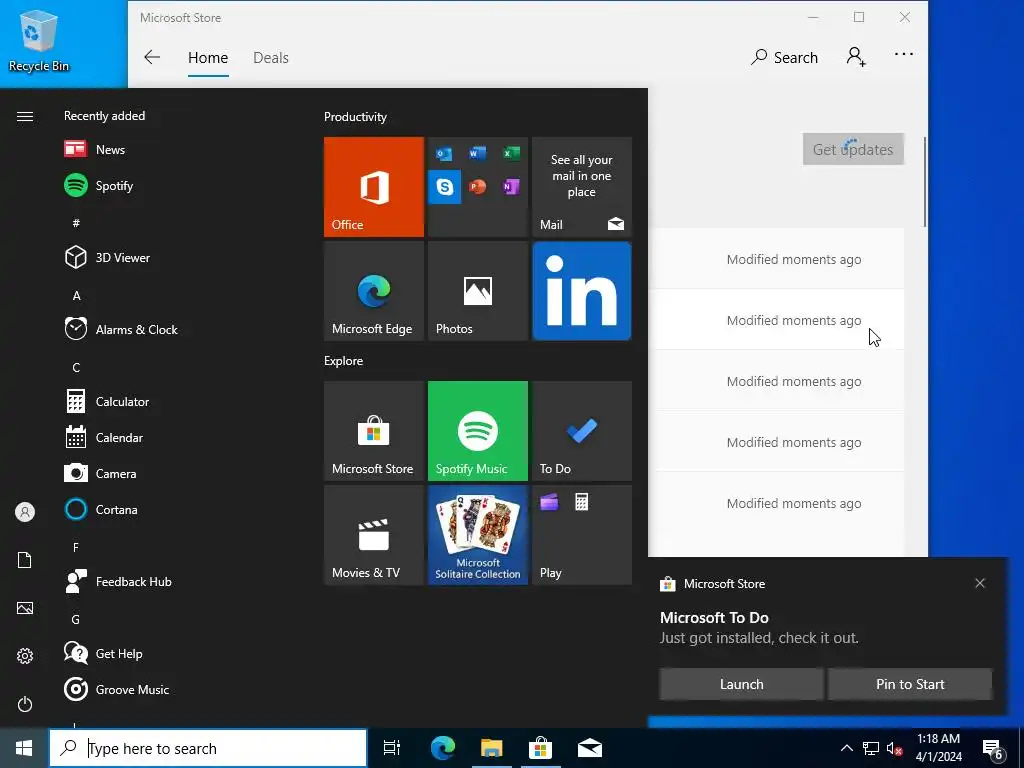Viewport: 1024px width, 768px height.
Task: Click the Windows Start button
Action: [x=24, y=748]
